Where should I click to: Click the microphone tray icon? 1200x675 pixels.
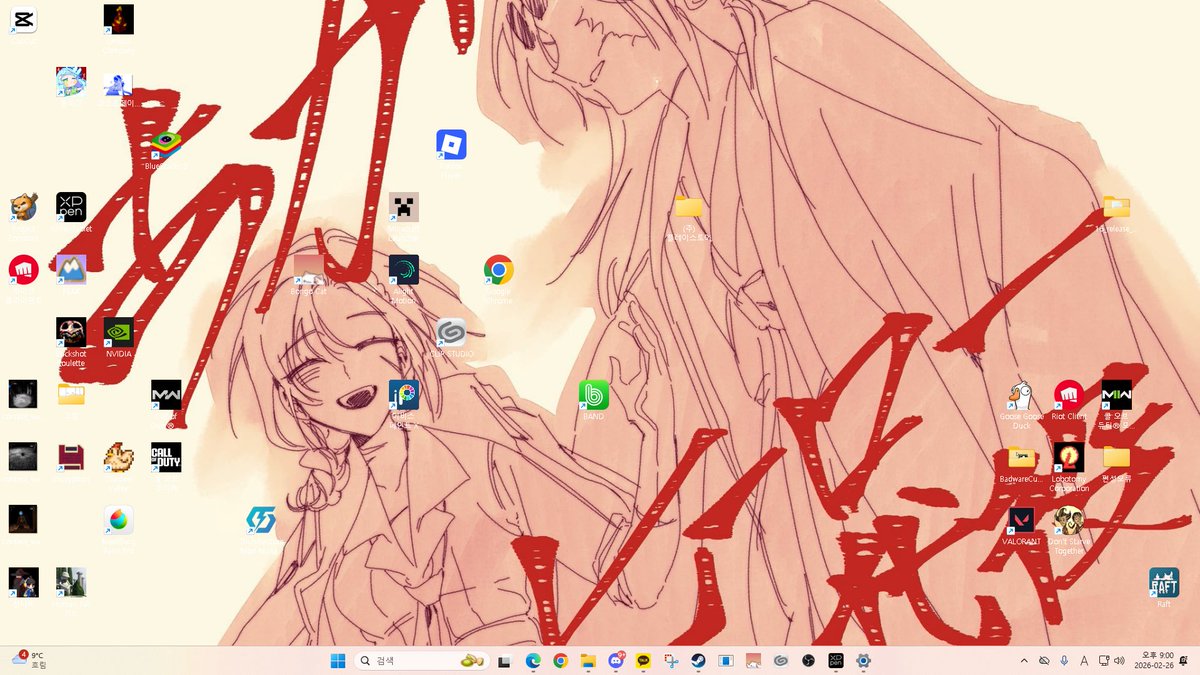pos(1064,660)
